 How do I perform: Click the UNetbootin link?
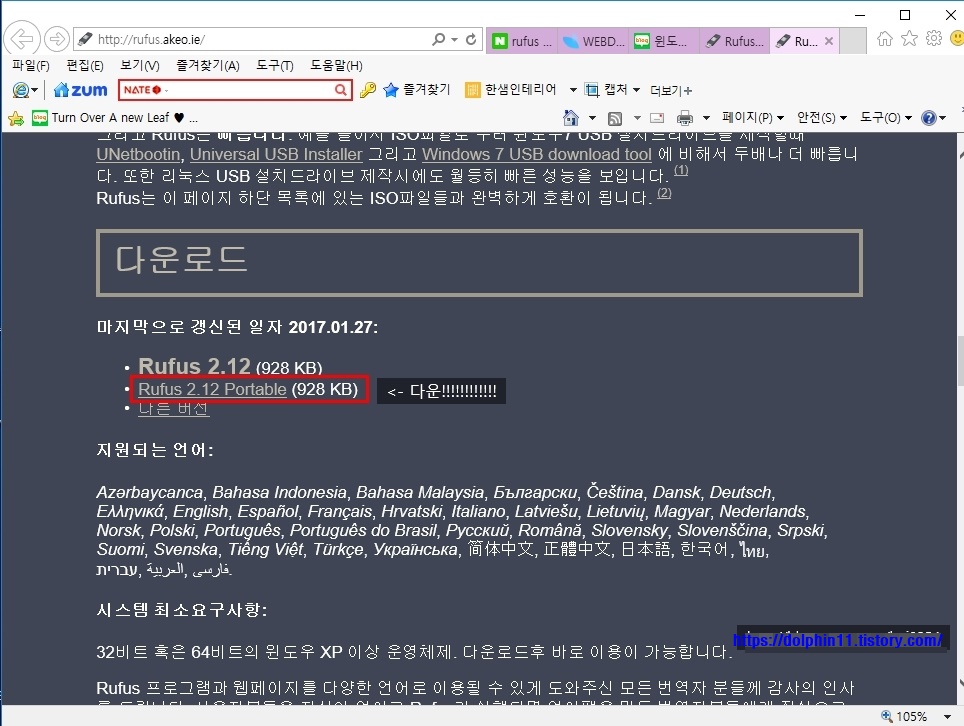[x=138, y=154]
